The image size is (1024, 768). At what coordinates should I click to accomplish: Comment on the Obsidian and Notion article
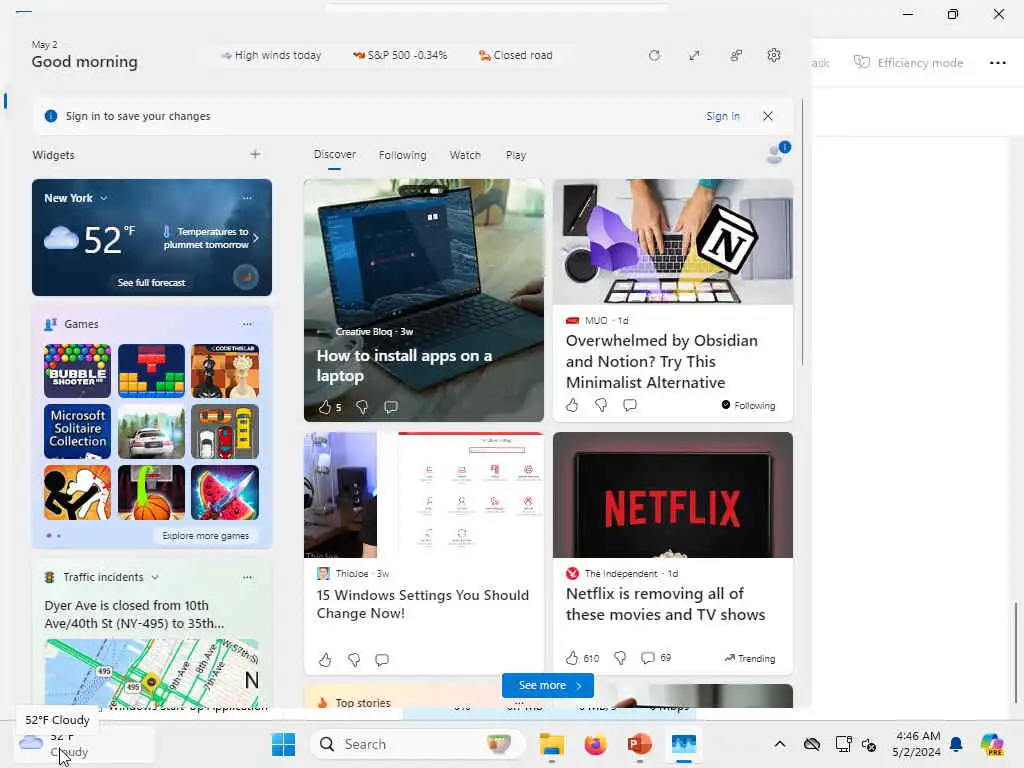(x=630, y=405)
